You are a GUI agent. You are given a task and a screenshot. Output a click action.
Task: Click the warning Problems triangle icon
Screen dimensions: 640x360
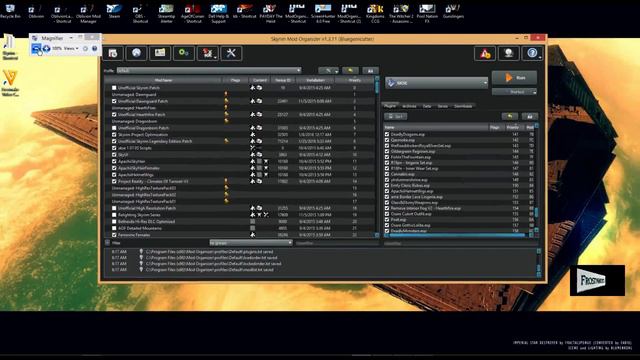point(485,53)
